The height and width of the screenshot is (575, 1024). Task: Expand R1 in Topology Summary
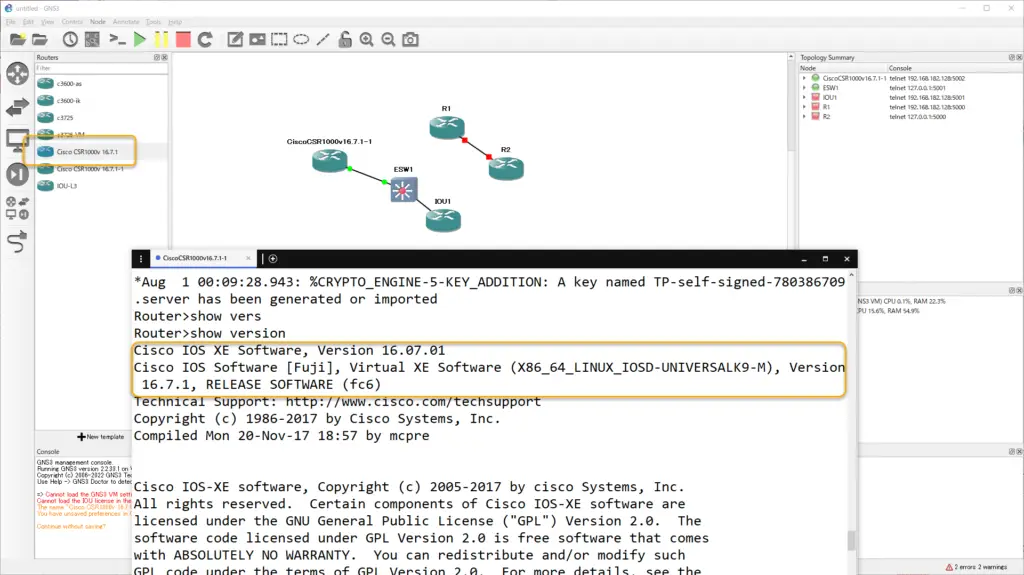[x=805, y=107]
